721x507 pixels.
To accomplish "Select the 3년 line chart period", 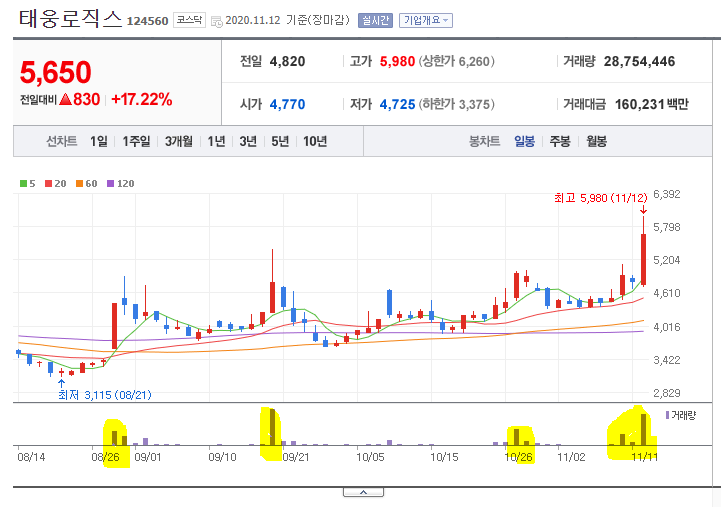I will point(248,141).
